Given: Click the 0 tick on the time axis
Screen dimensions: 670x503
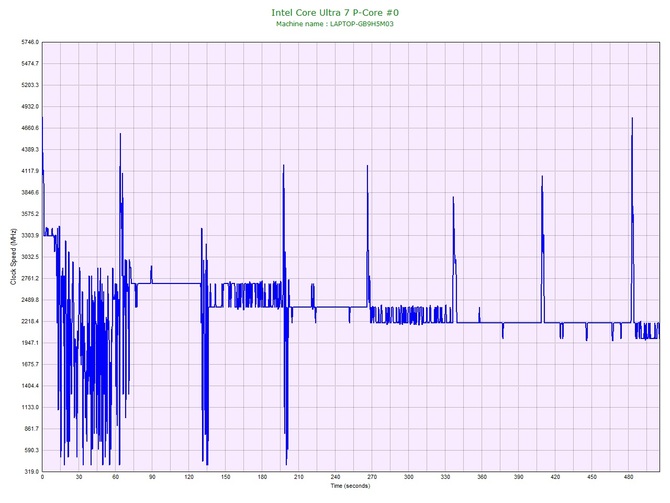Looking at the screenshot, I should [42, 477].
